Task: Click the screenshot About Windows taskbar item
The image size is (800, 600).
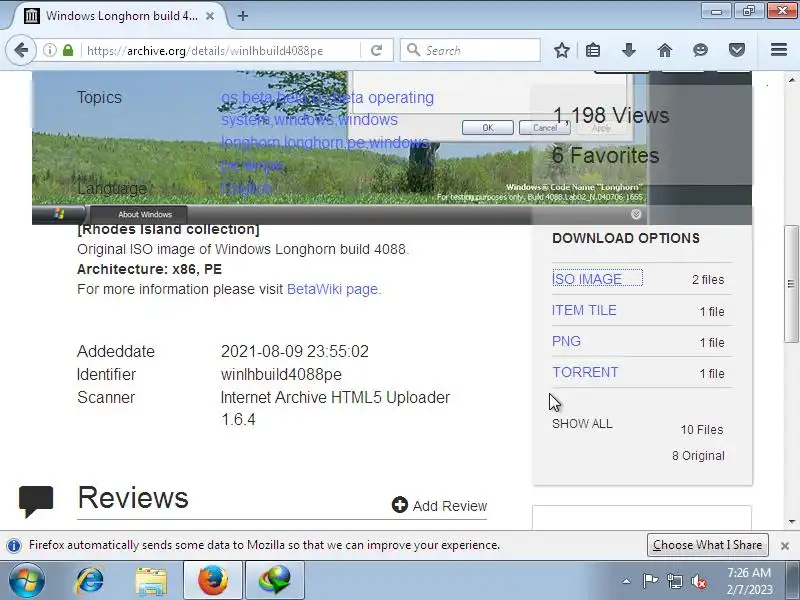Action: pos(139,214)
